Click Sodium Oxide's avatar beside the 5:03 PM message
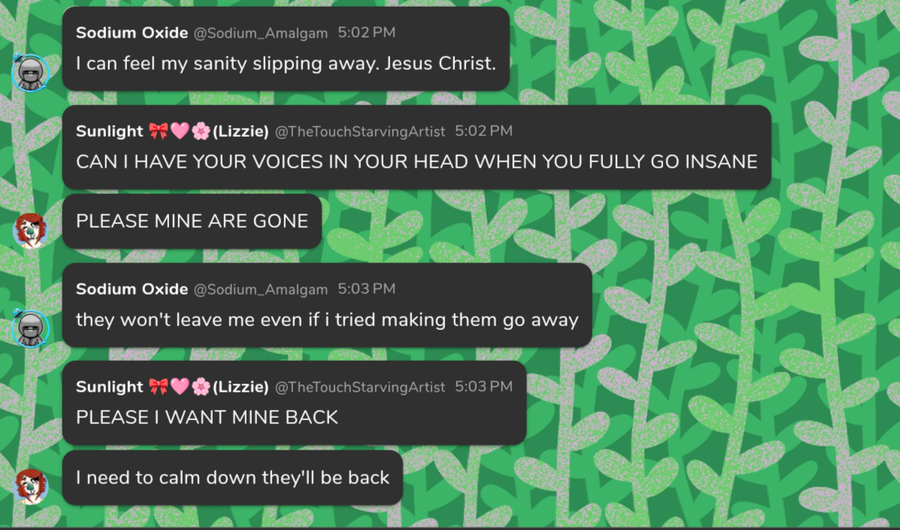 [31, 328]
